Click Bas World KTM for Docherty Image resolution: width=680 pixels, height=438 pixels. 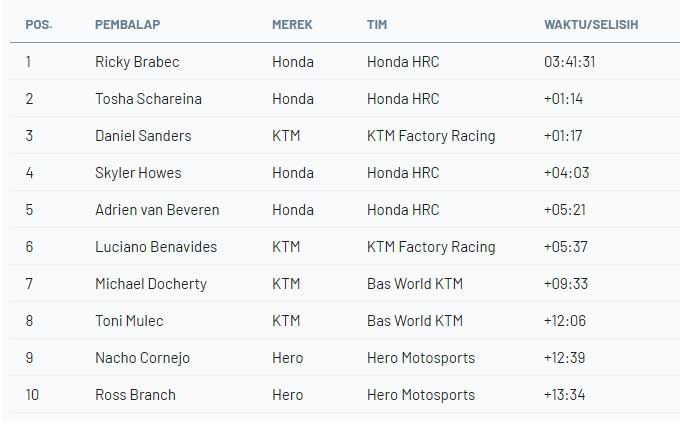[415, 284]
